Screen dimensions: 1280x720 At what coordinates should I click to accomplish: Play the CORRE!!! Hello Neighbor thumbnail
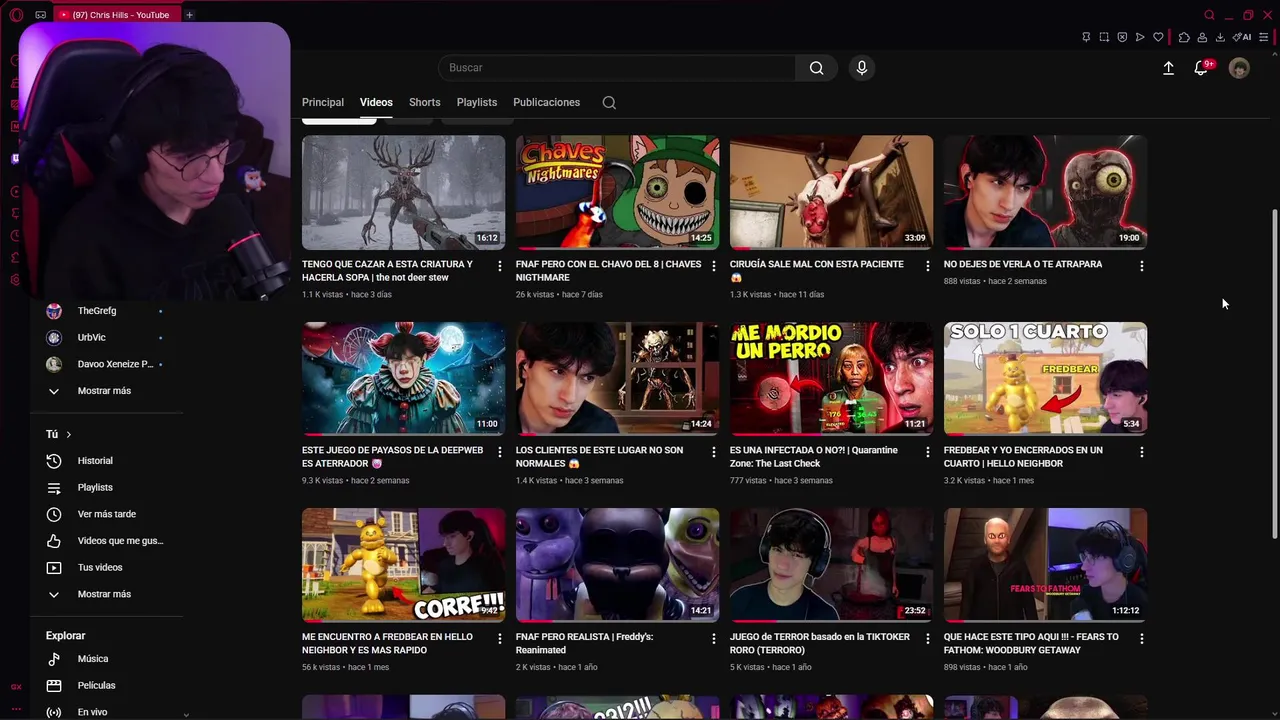[404, 564]
